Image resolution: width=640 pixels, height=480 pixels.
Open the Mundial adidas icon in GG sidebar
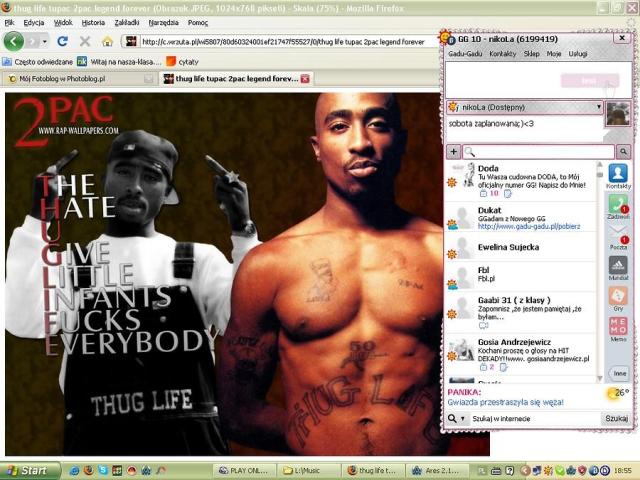coord(618,268)
